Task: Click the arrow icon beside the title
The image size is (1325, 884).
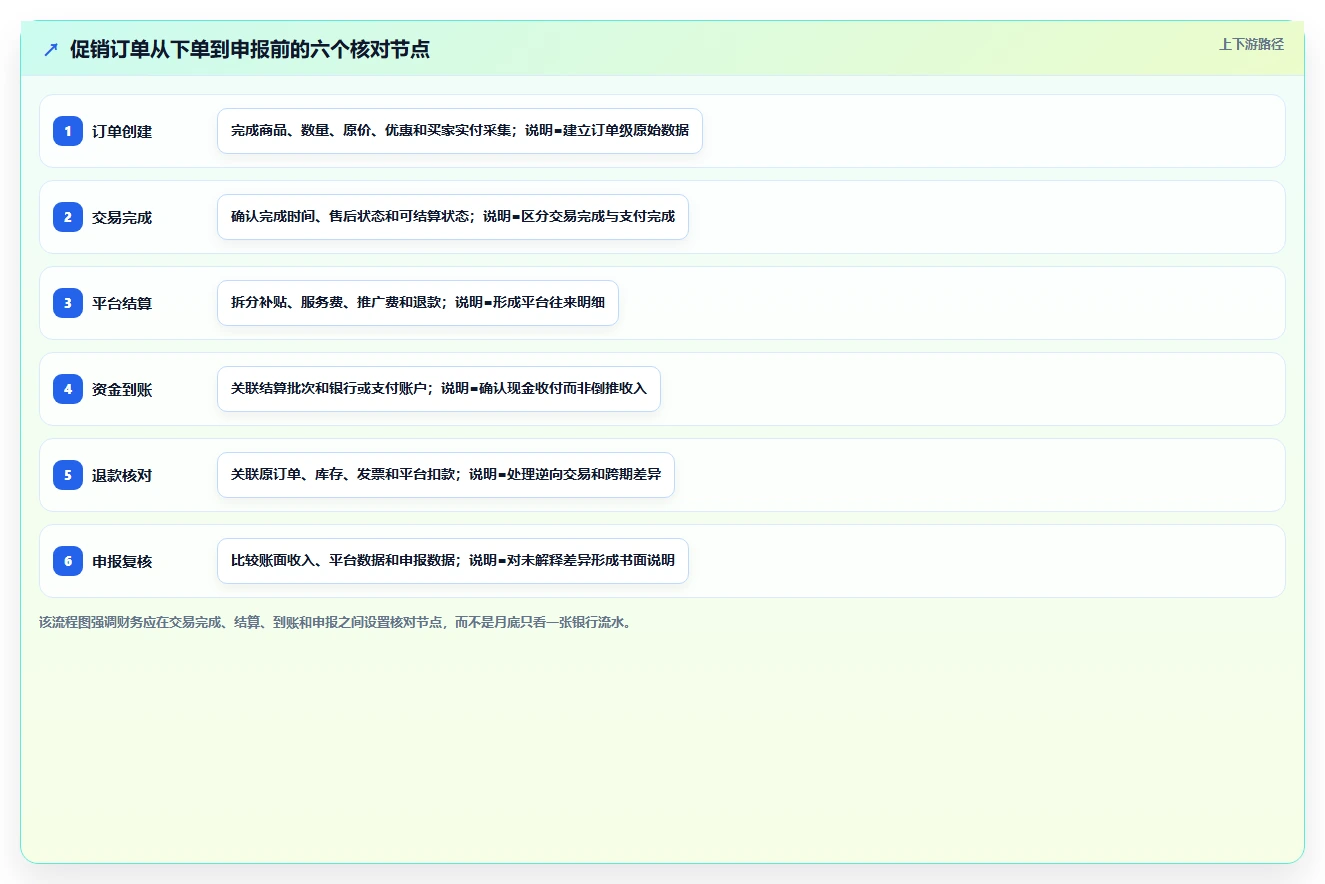Action: (x=51, y=49)
